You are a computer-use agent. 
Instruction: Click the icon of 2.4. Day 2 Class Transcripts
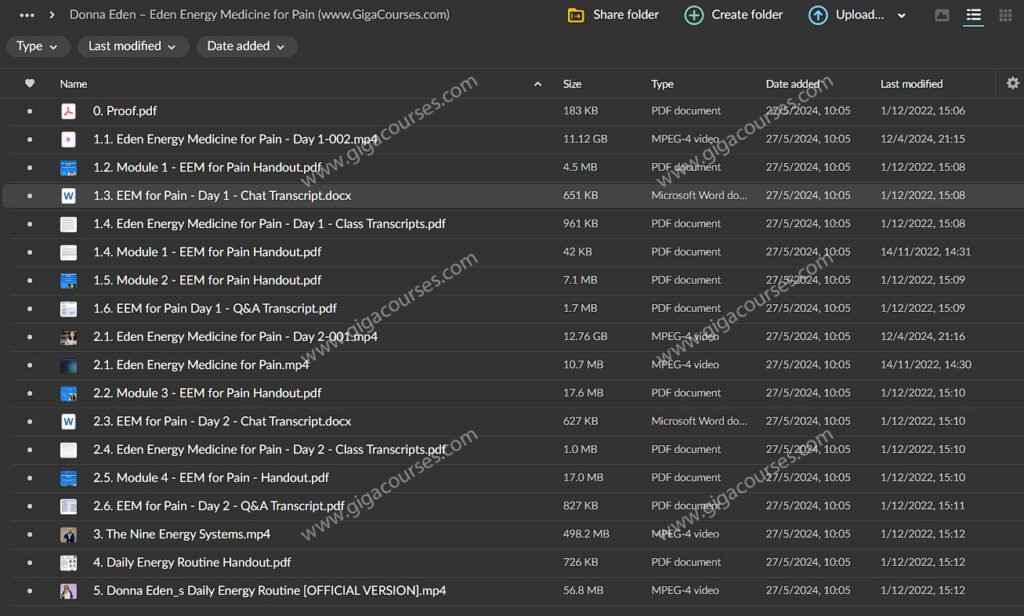click(x=68, y=450)
